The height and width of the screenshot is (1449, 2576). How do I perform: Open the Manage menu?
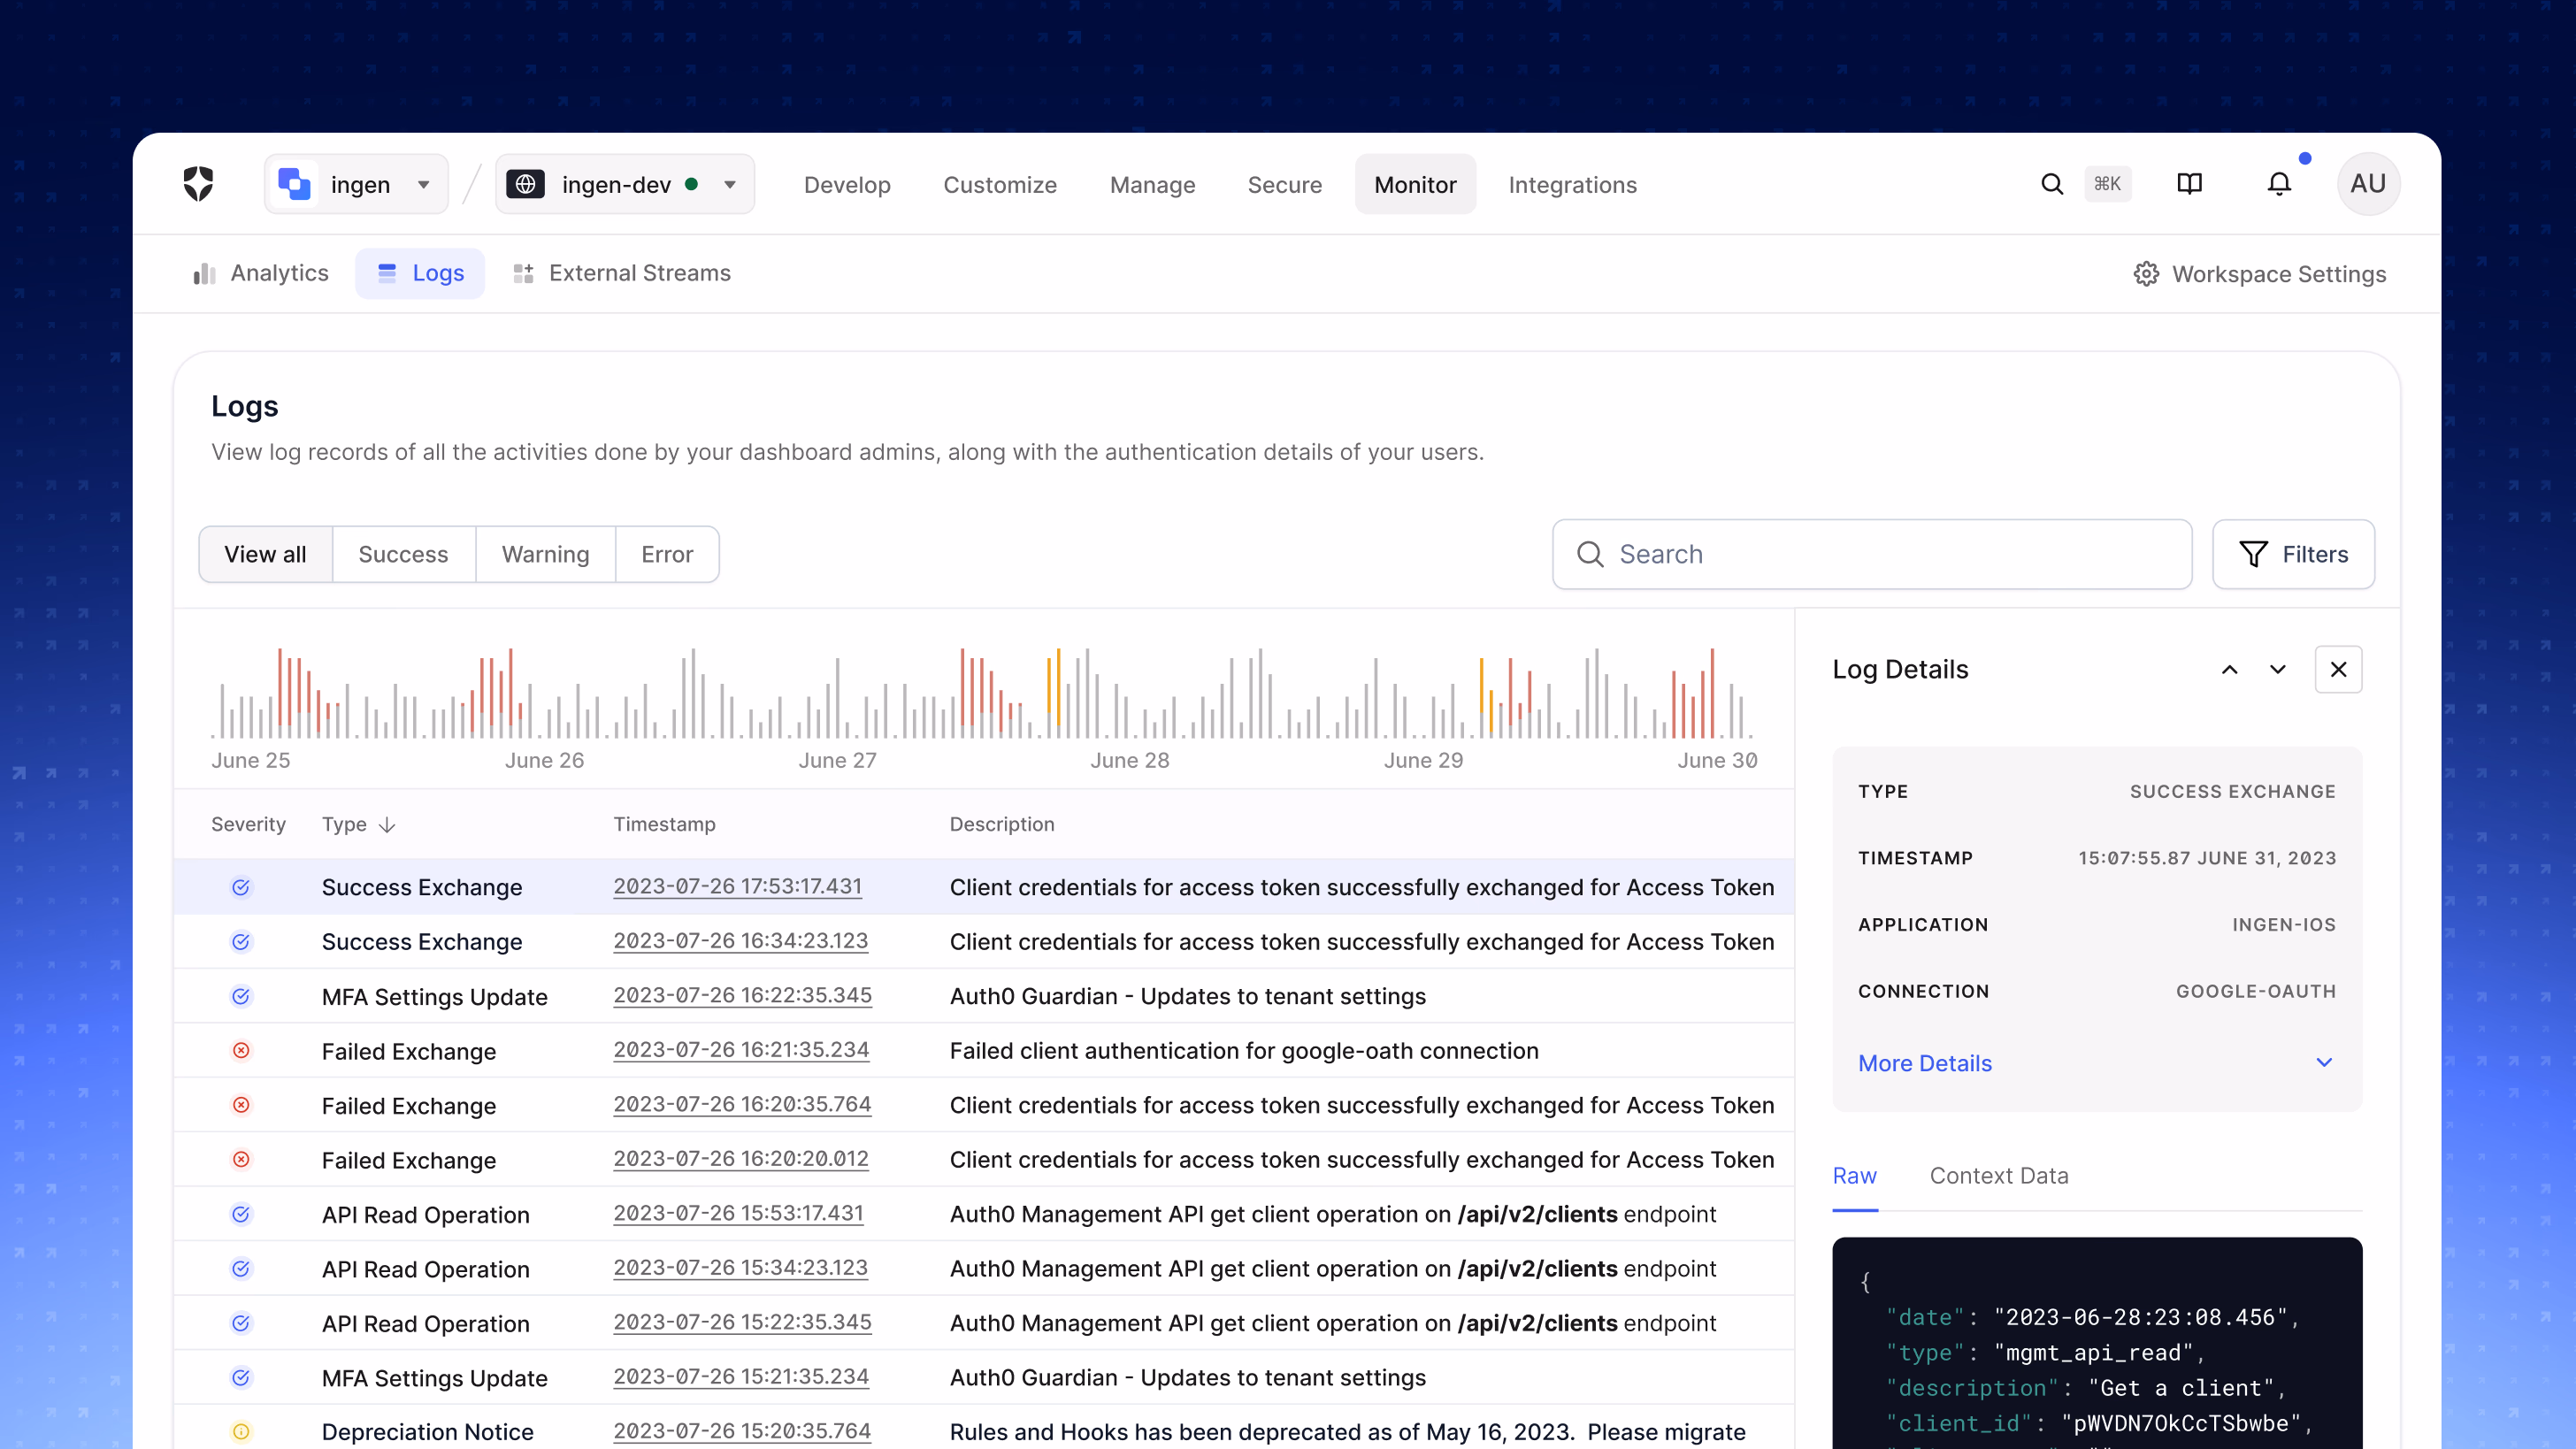(1152, 185)
